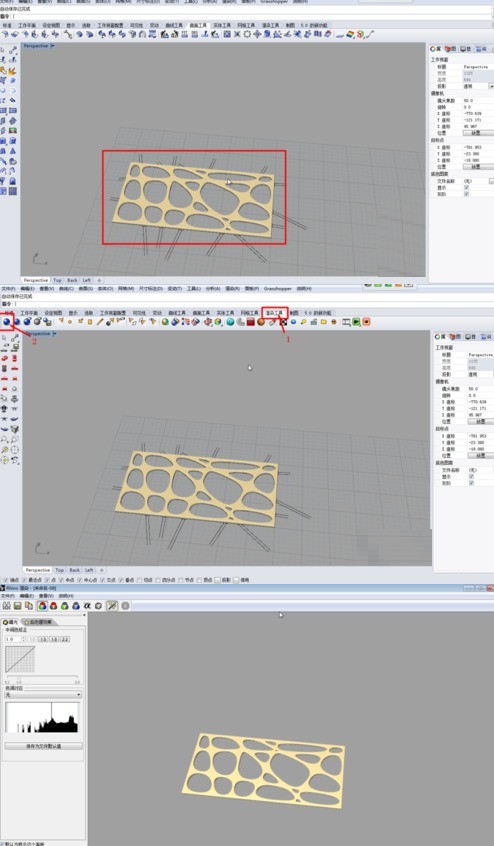Click the gamma correction slider track
The width and height of the screenshot is (494, 846).
pos(42,677)
